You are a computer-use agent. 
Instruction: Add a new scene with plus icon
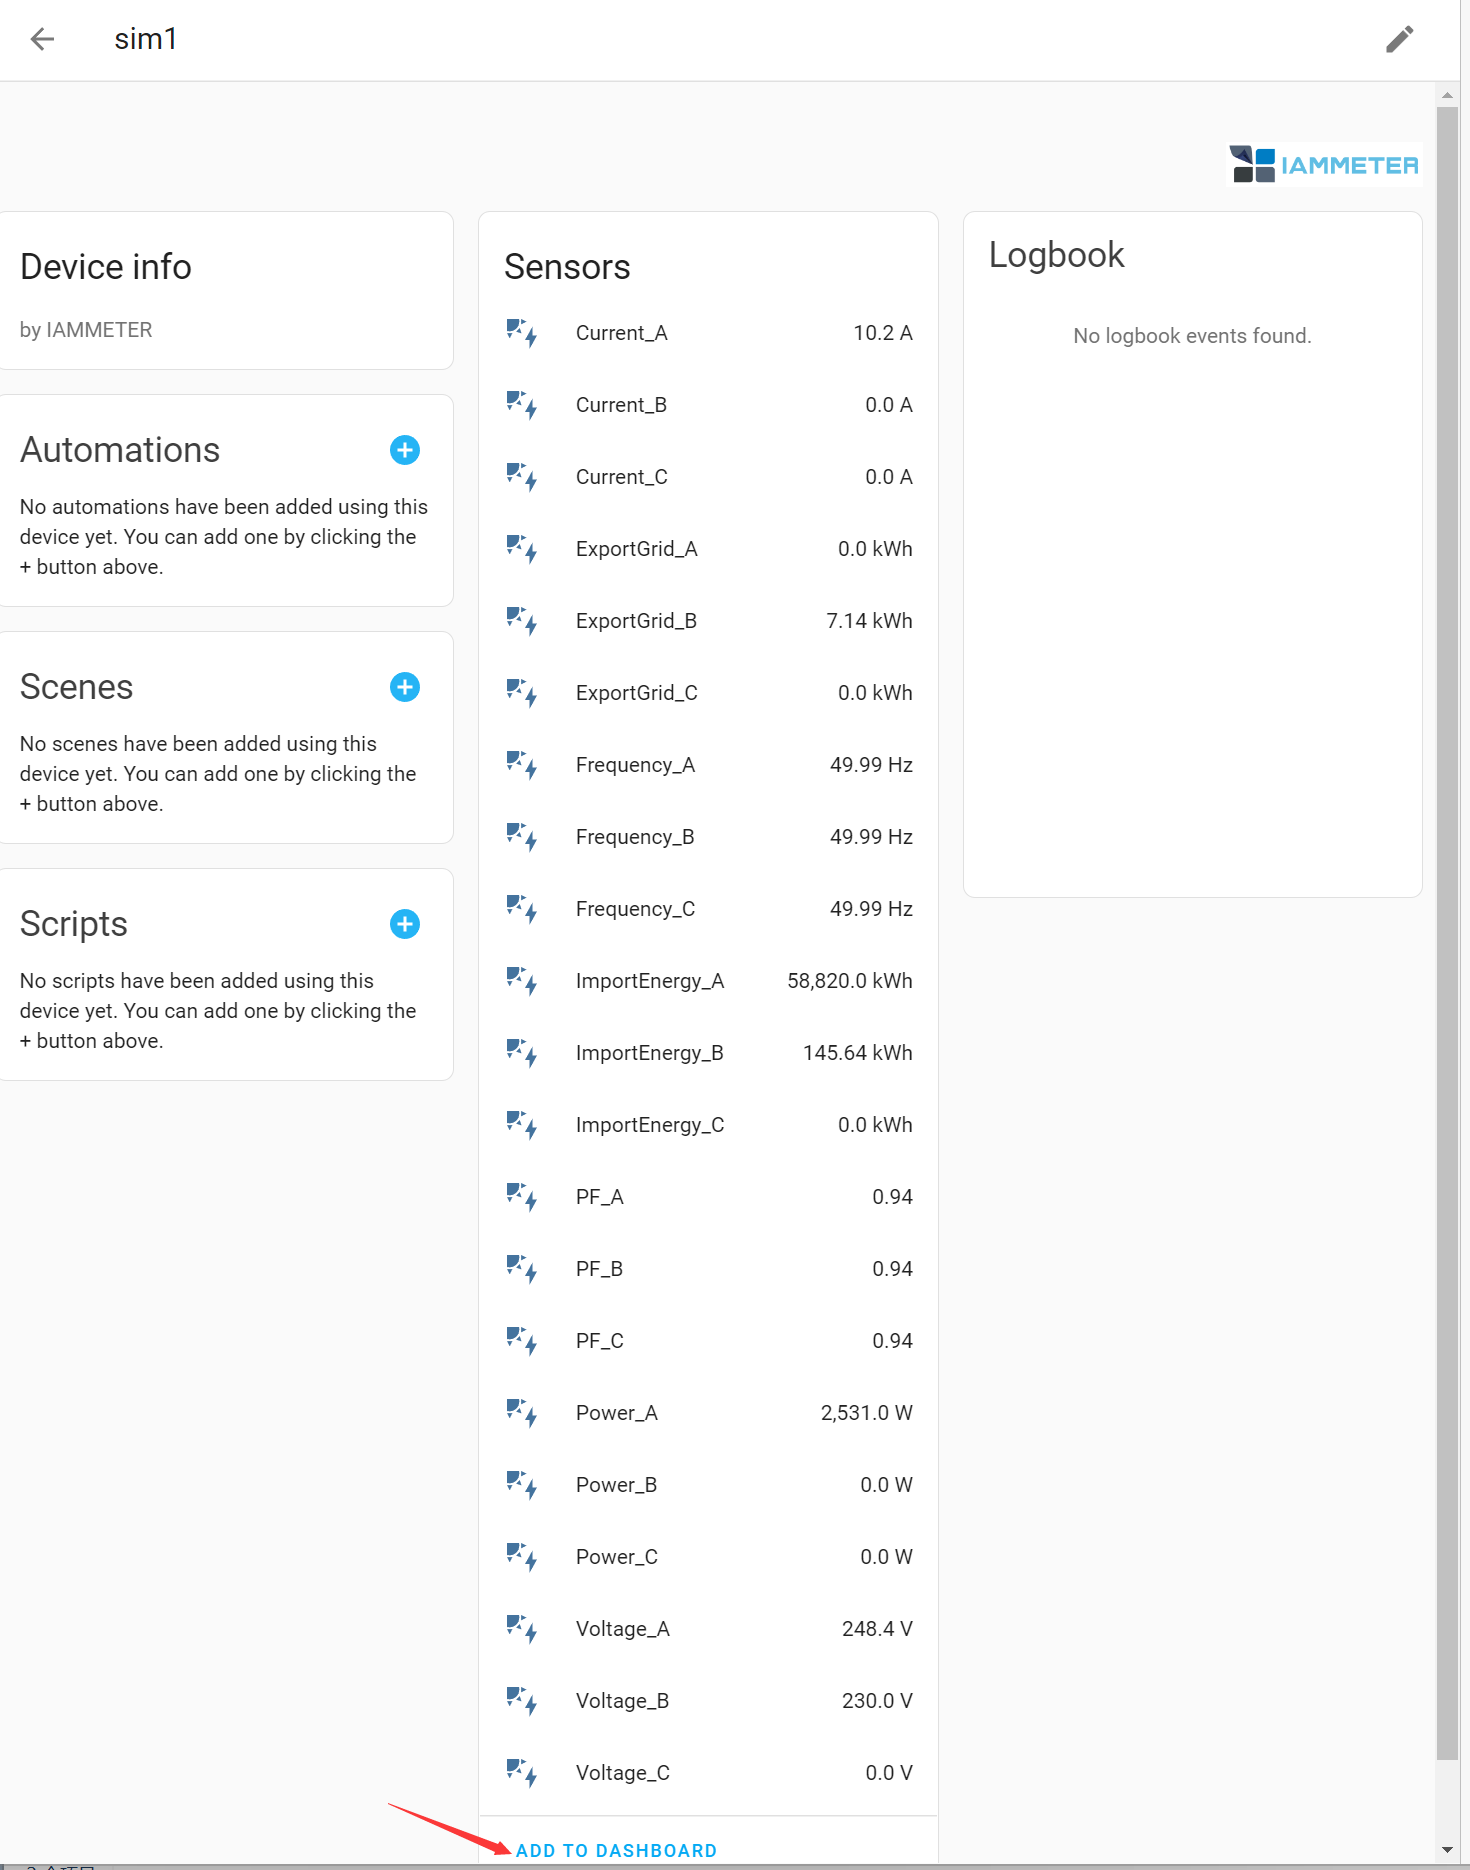(404, 687)
